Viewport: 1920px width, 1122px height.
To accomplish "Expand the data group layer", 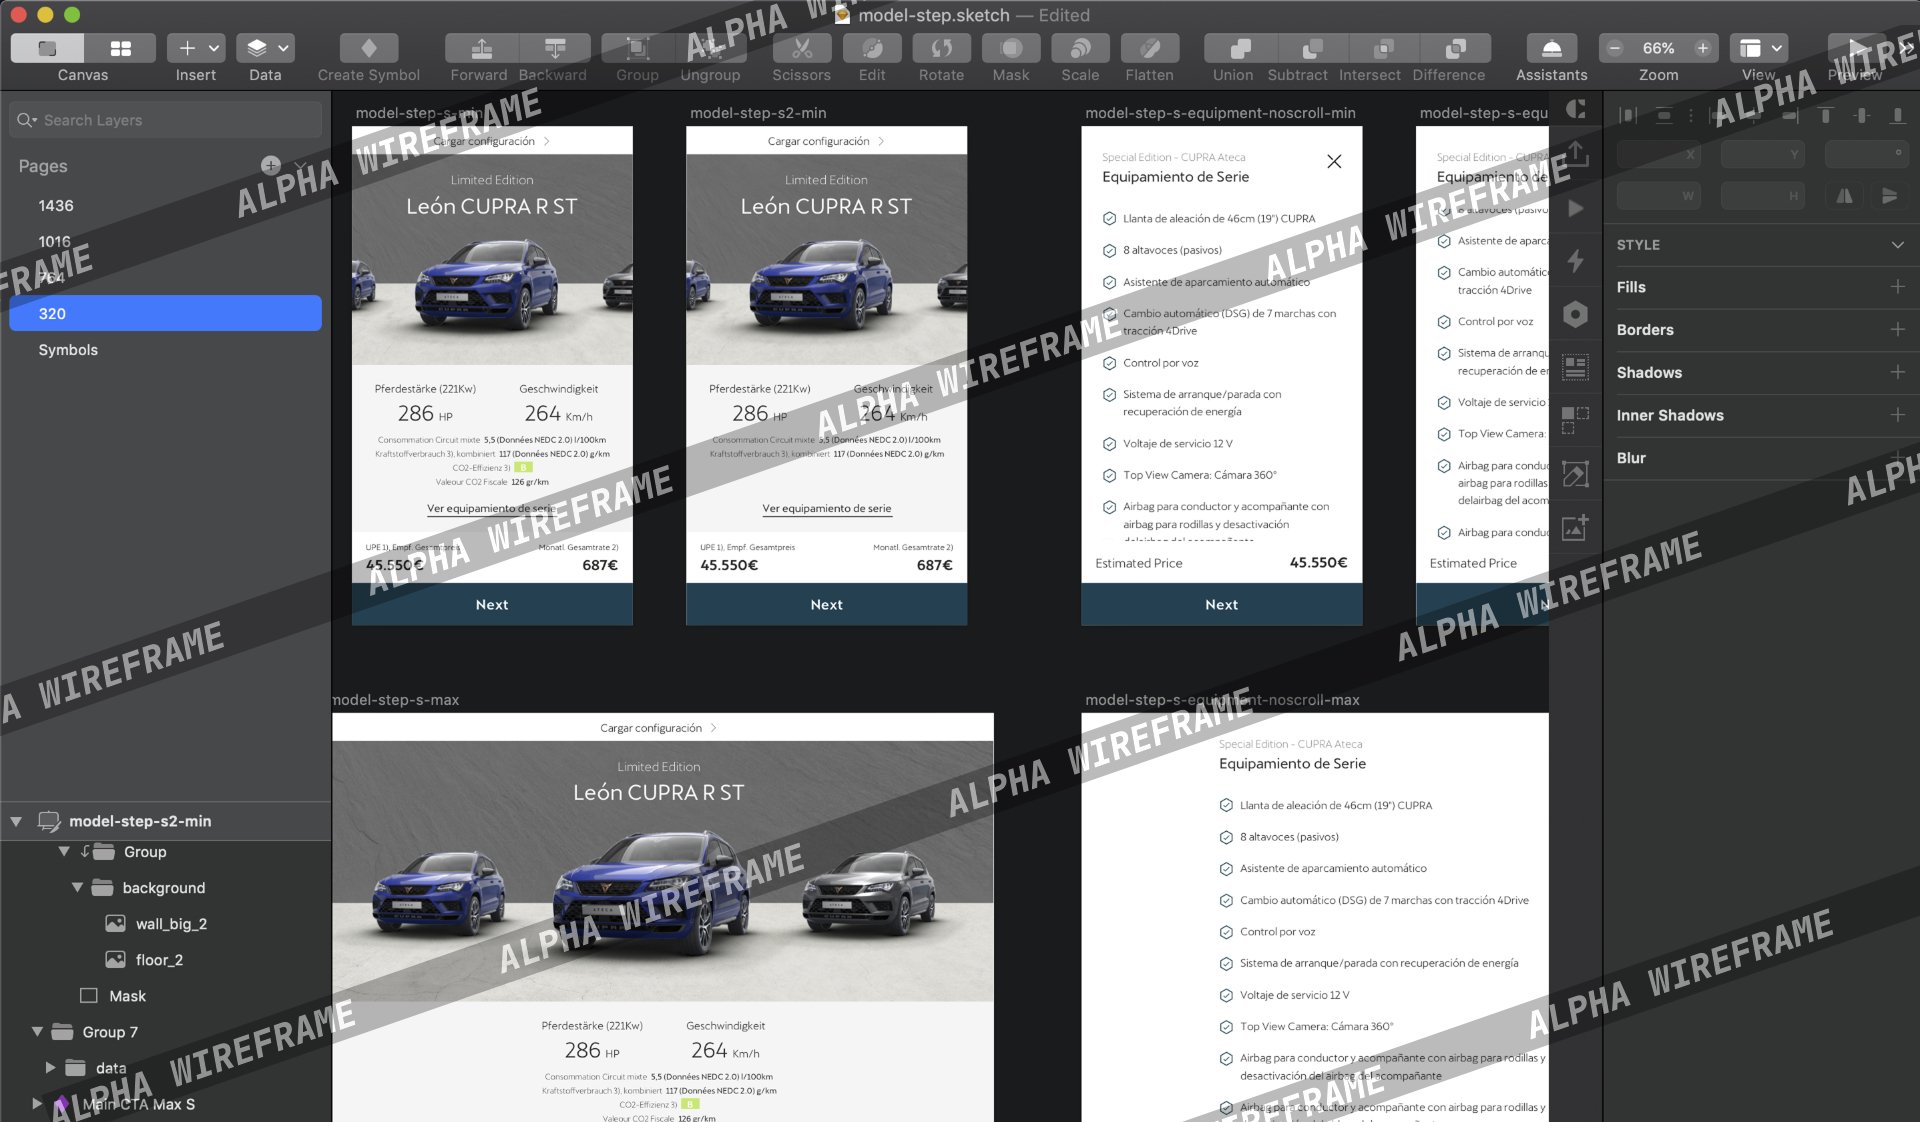I will [50, 1068].
